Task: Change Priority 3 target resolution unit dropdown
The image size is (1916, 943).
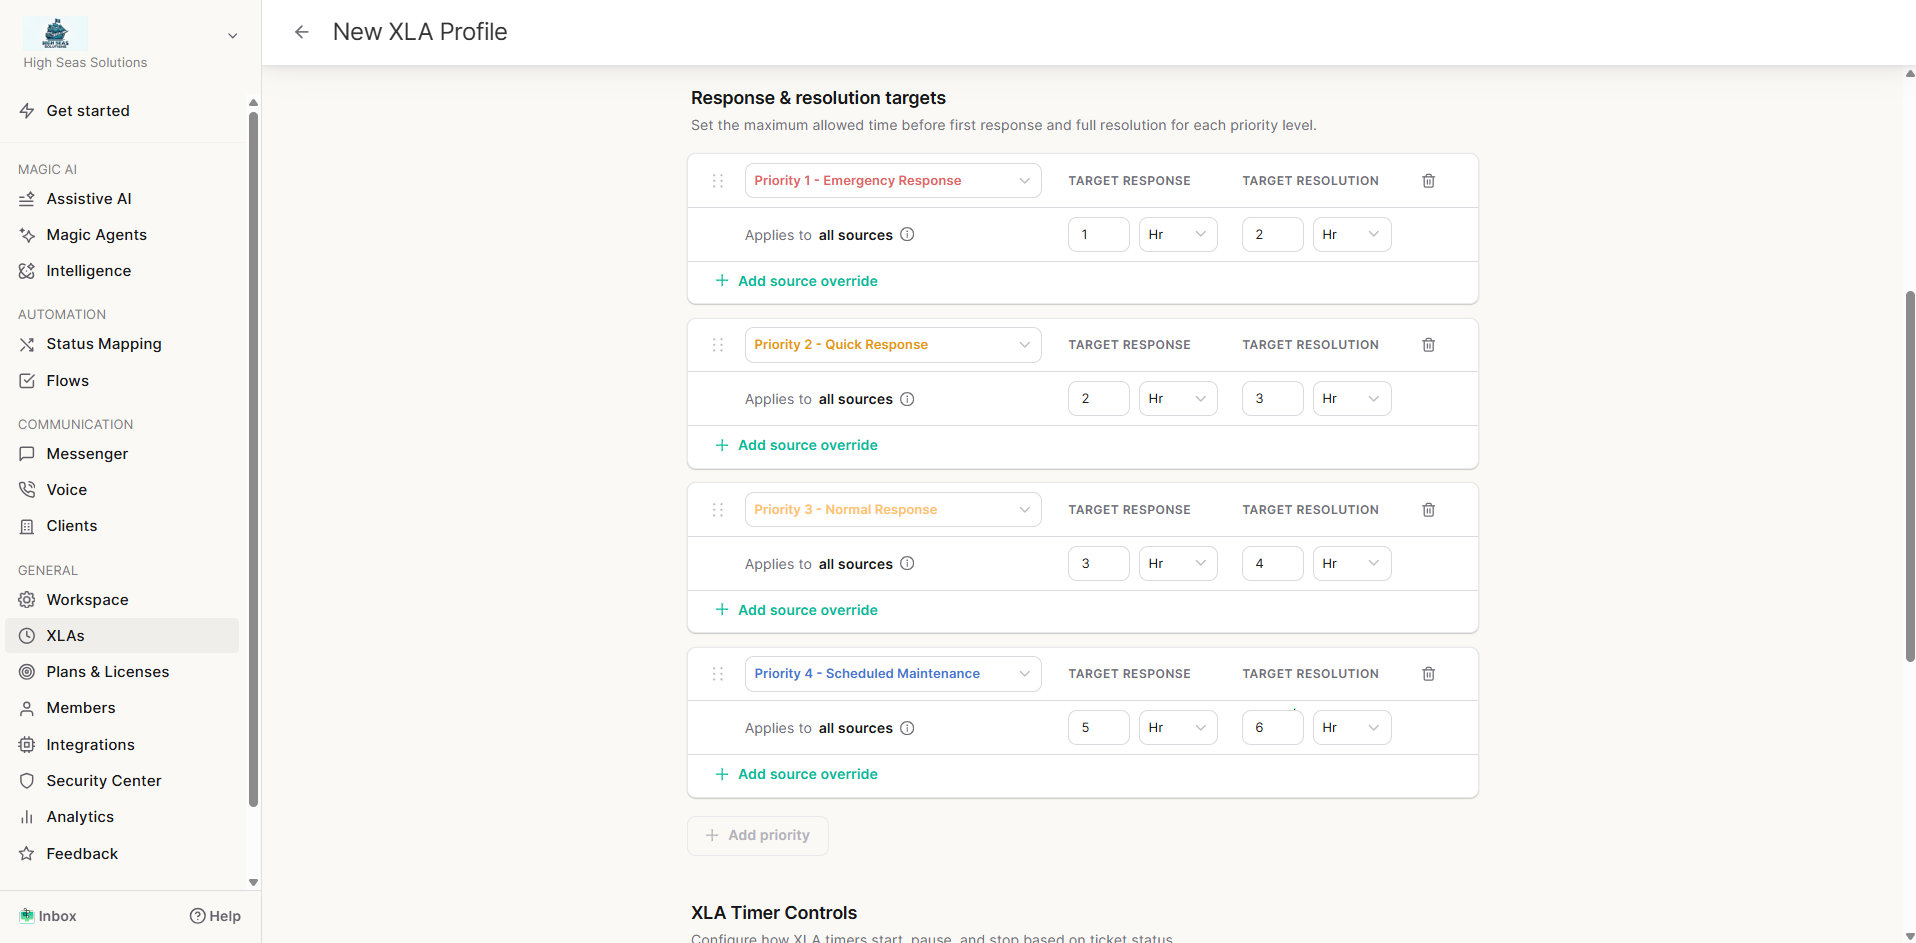Action: coord(1352,564)
